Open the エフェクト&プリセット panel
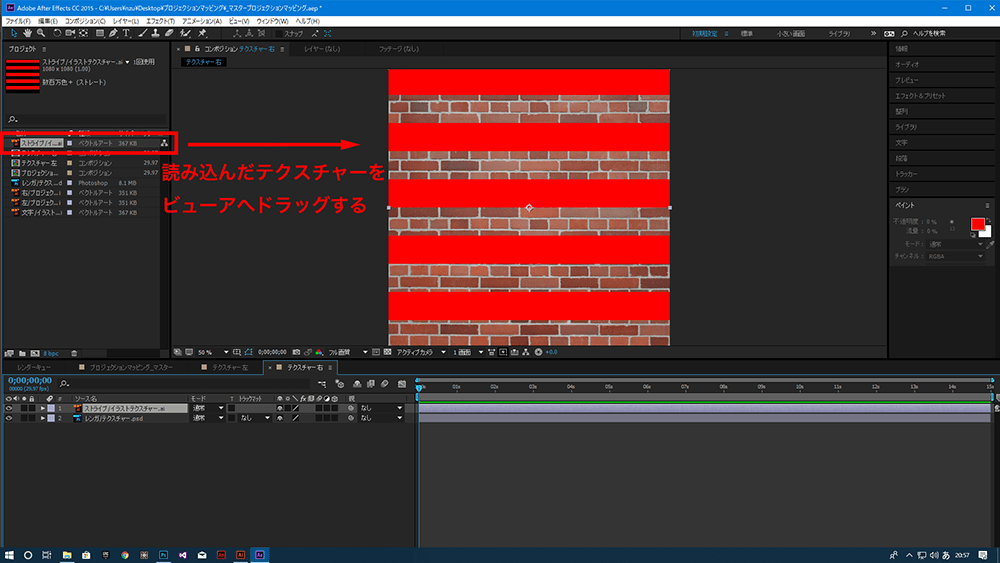Viewport: 1000px width, 563px height. click(x=919, y=96)
